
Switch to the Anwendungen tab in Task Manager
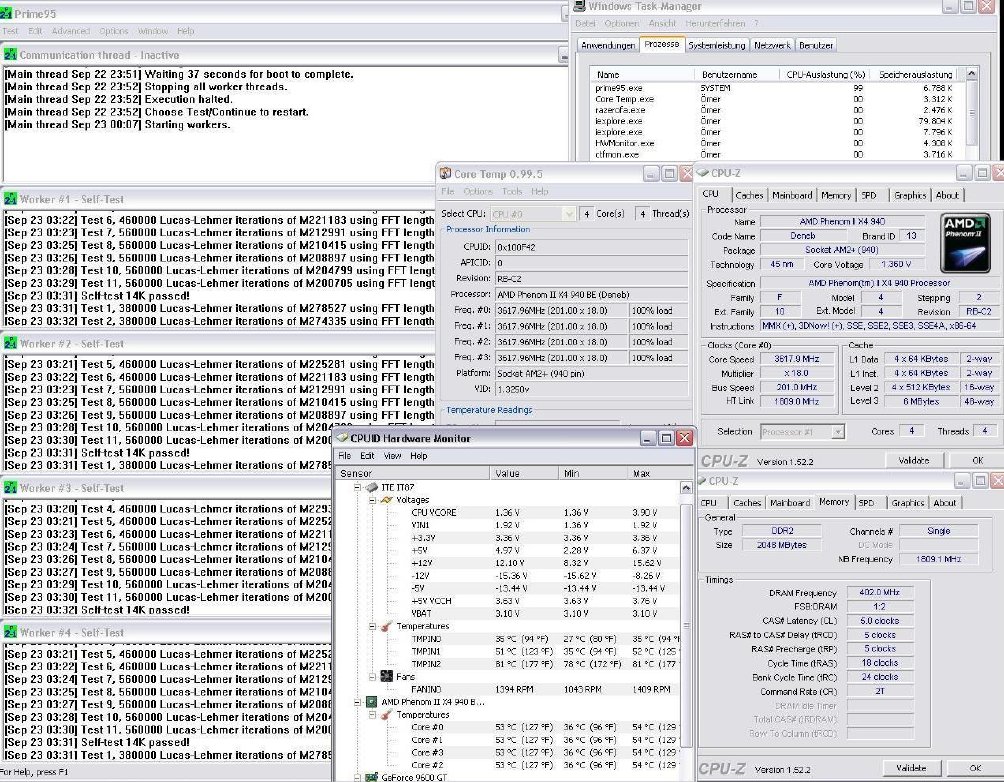608,45
